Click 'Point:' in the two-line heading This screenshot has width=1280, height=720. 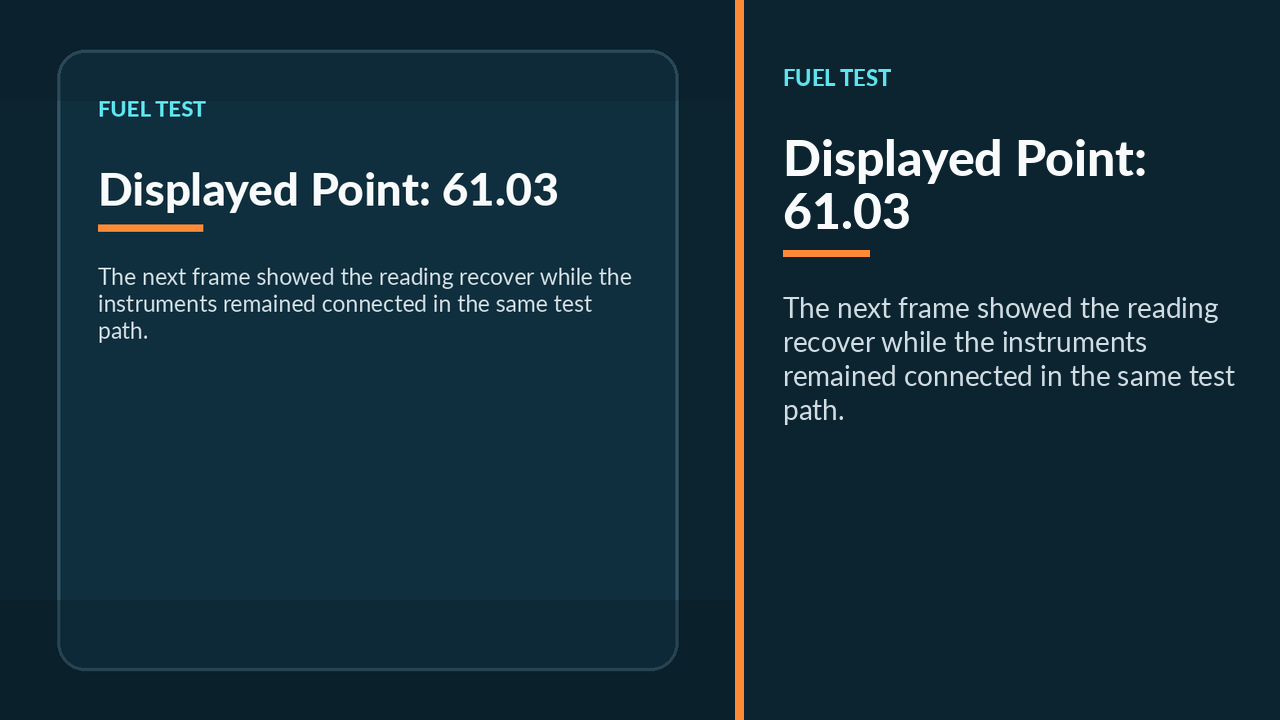(1082, 159)
